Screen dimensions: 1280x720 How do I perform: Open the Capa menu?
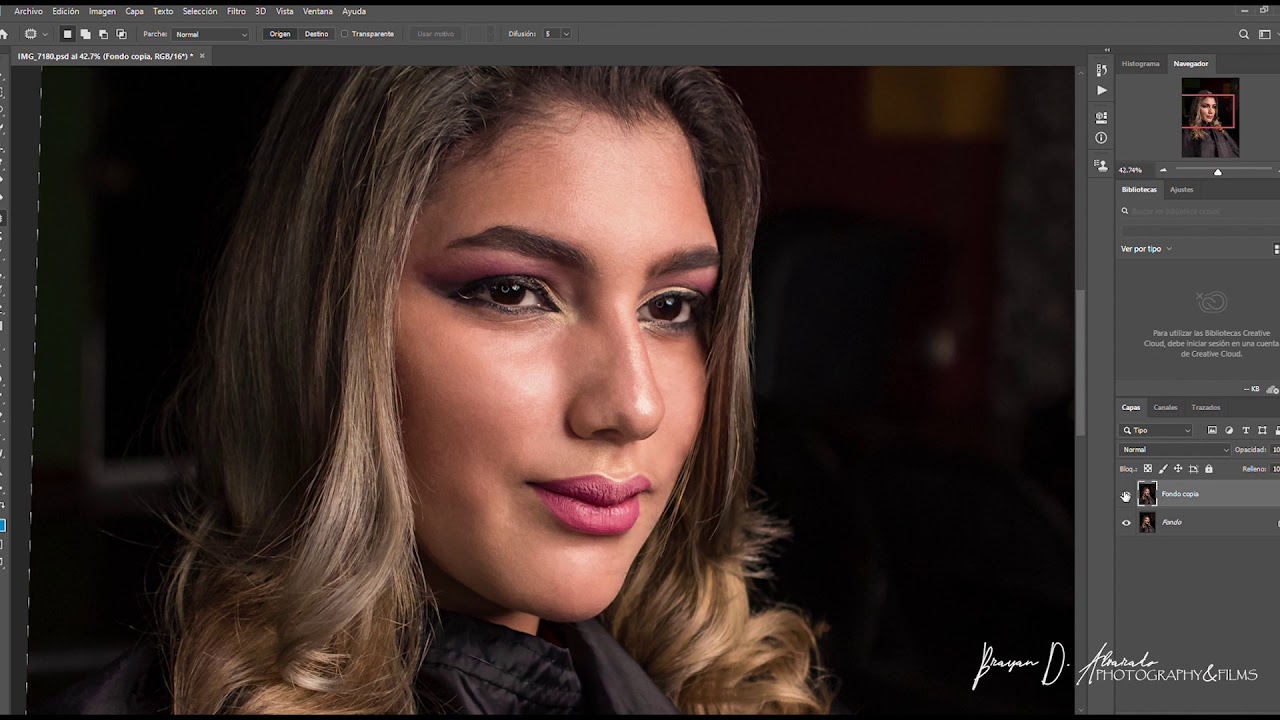[x=134, y=11]
